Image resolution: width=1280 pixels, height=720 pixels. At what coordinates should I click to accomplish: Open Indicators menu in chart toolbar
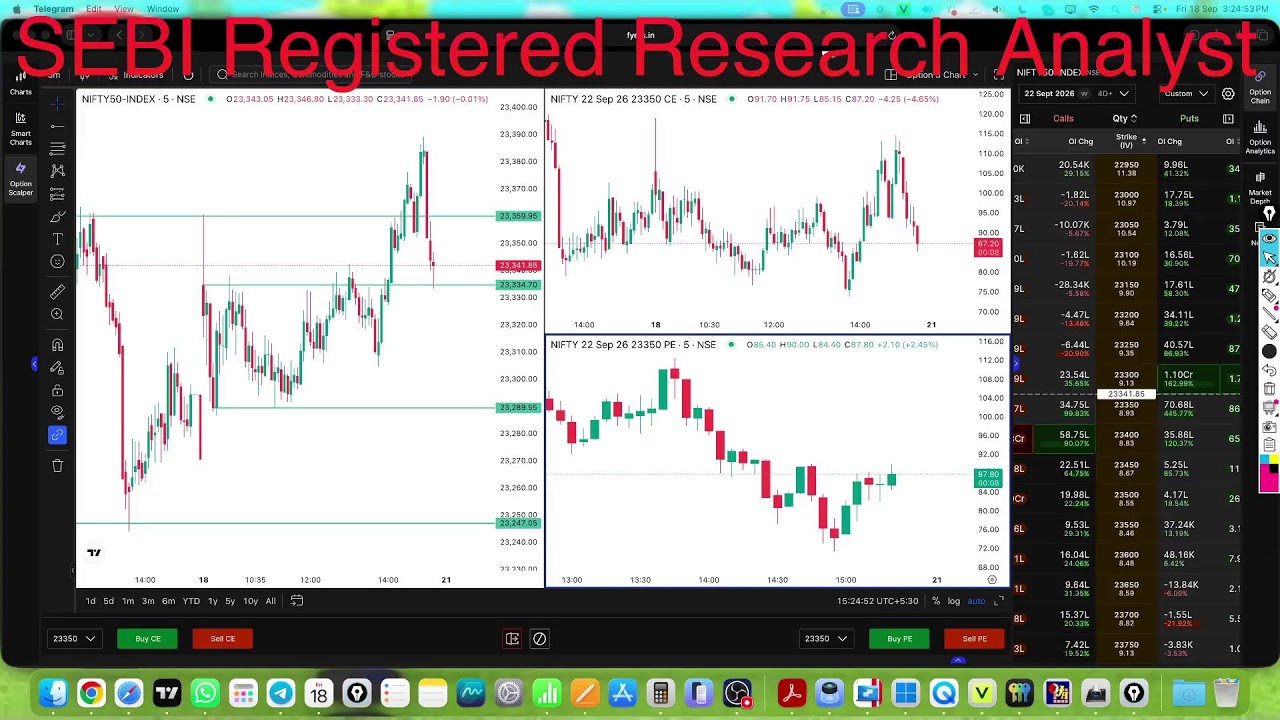137,75
